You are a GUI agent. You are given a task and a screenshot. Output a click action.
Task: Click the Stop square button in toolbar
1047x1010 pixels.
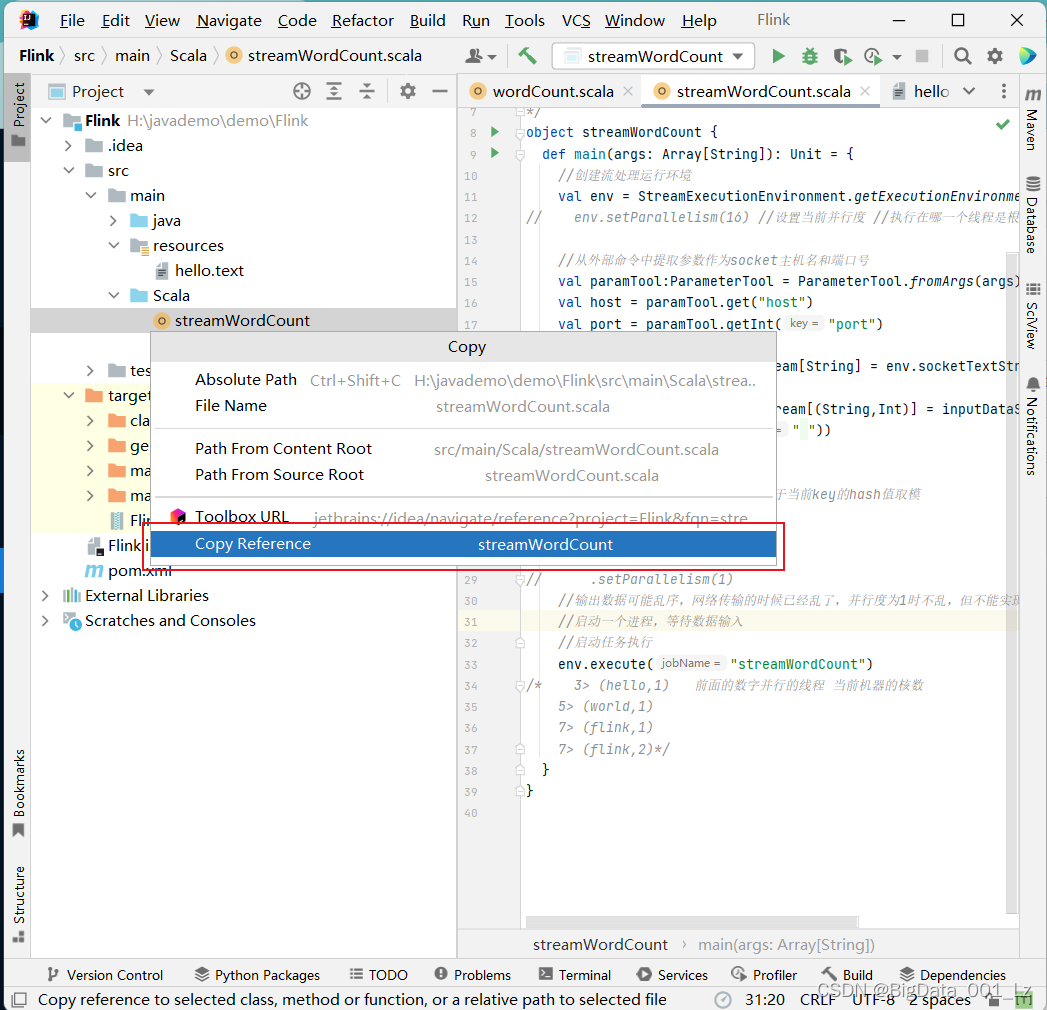pyautogui.click(x=921, y=56)
